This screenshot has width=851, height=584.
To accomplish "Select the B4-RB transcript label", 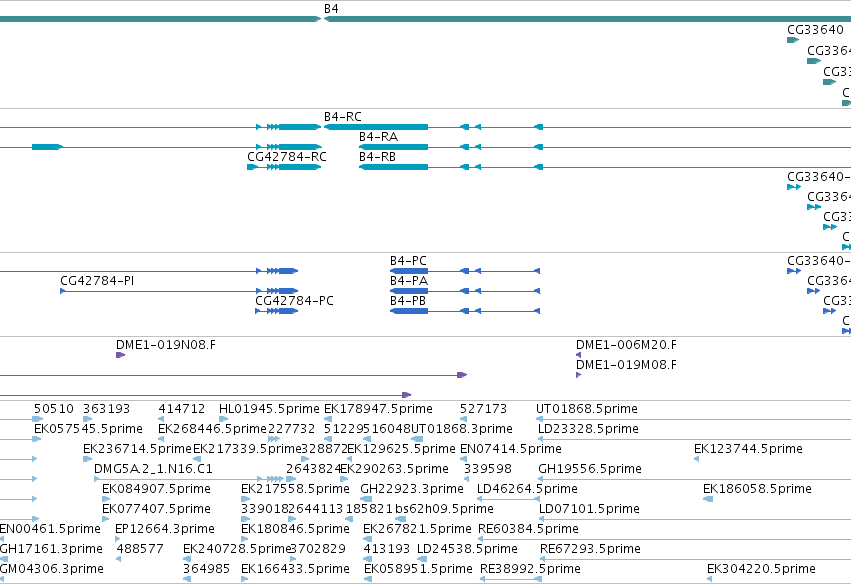I will 377,157.
